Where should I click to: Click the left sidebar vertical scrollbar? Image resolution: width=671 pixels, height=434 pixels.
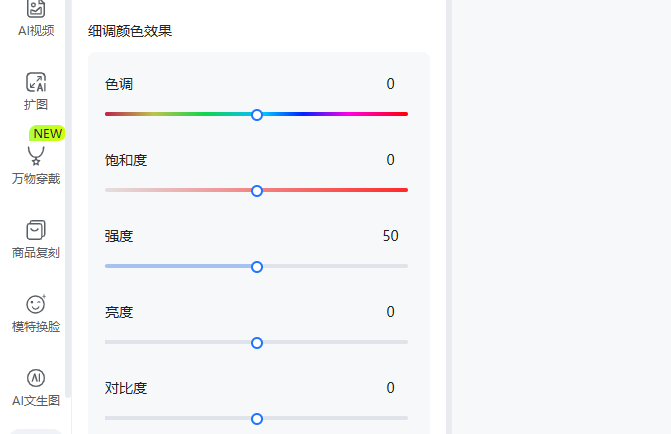pyautogui.click(x=68, y=199)
